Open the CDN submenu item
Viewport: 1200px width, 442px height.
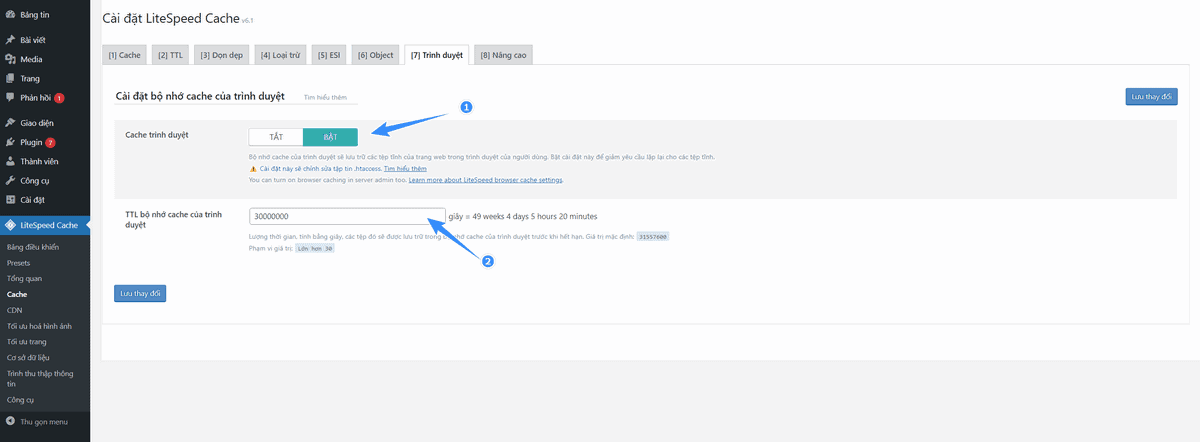tap(14, 311)
